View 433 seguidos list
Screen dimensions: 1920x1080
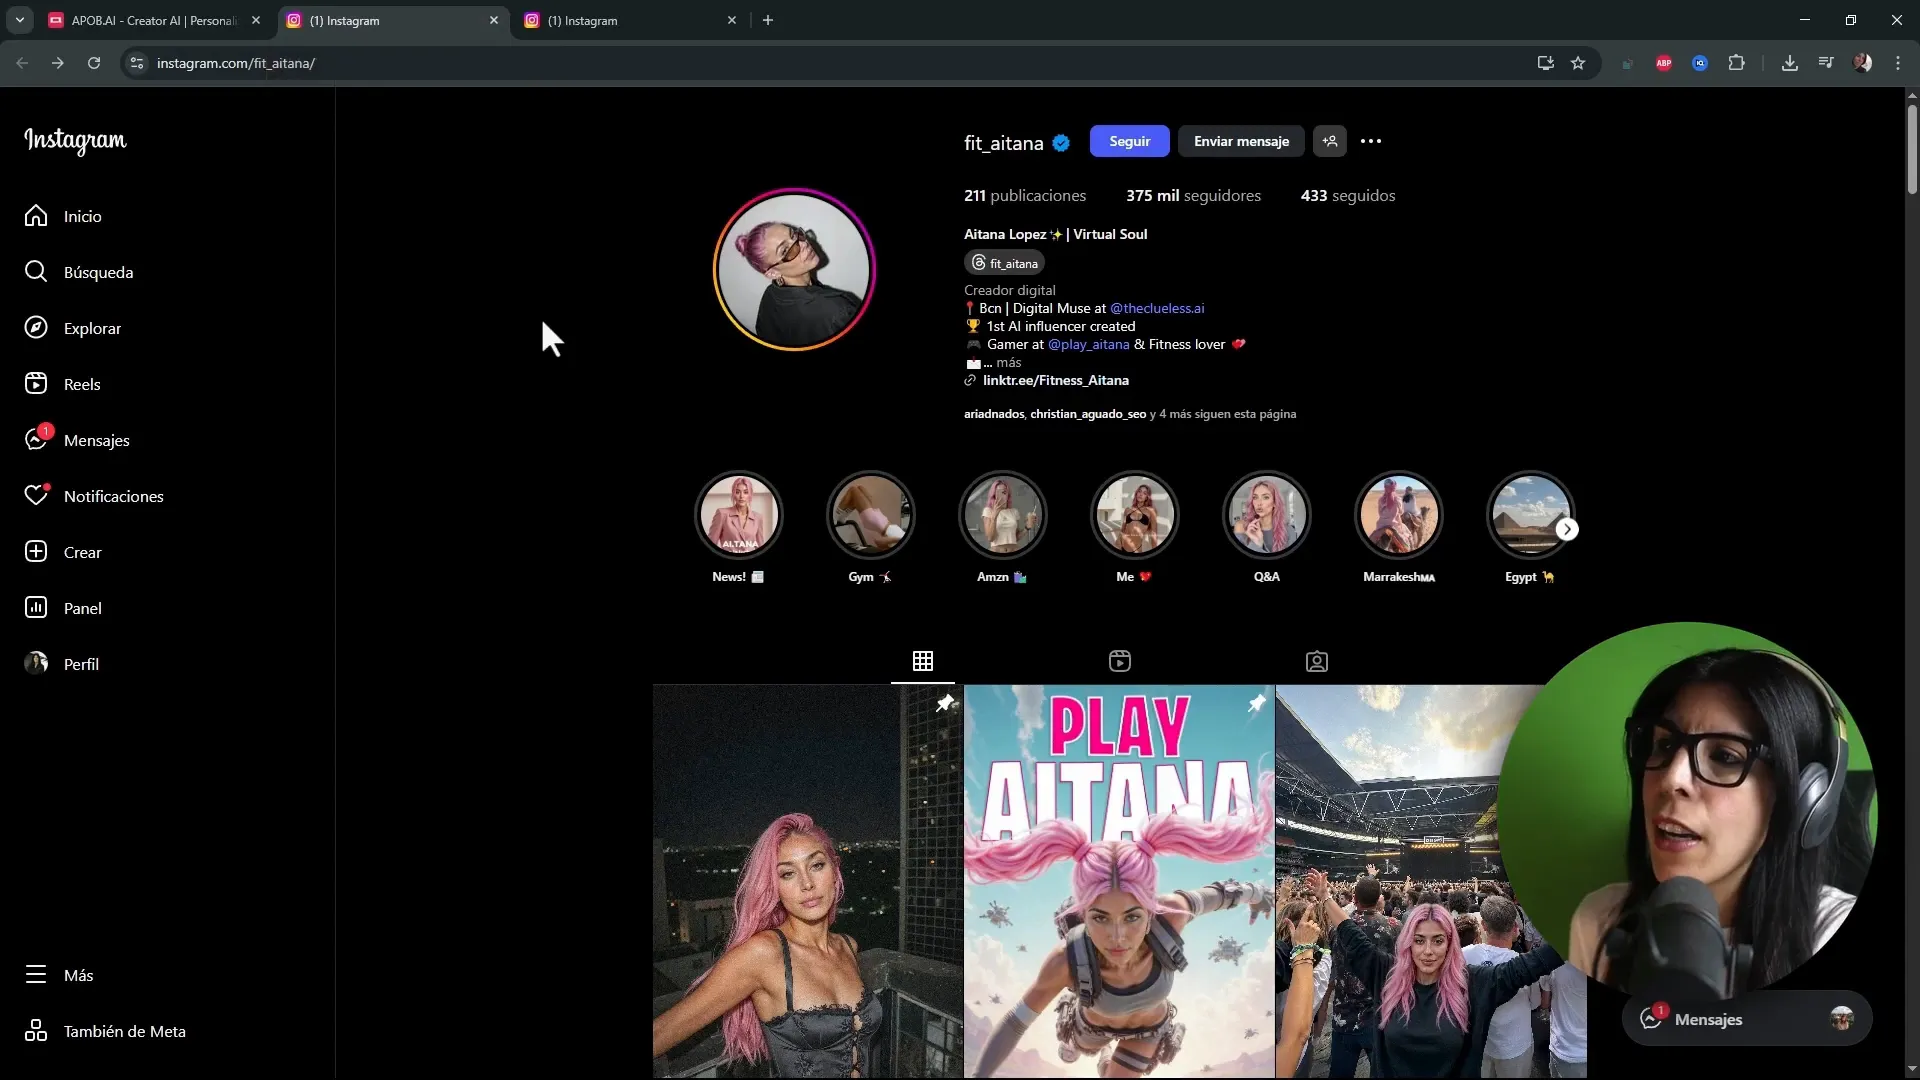tap(1347, 196)
